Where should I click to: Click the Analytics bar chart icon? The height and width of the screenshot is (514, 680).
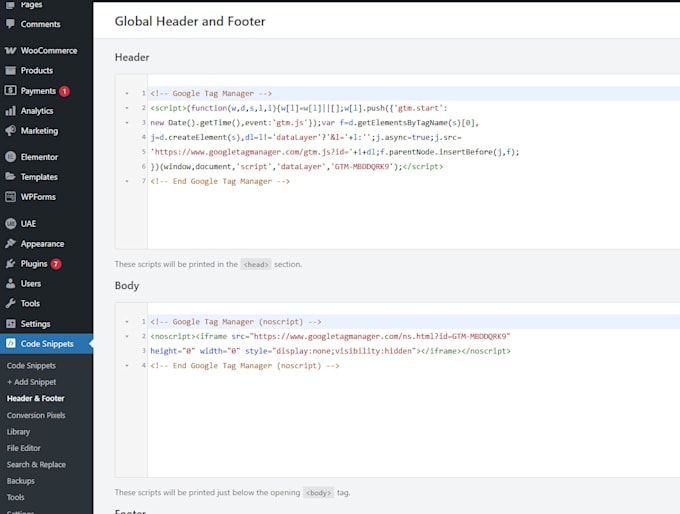[x=10, y=111]
